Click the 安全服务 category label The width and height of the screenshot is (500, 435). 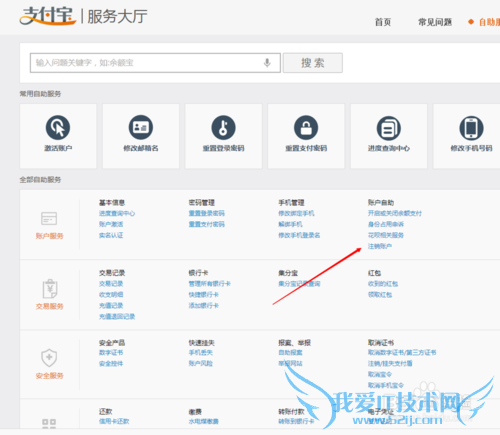(49, 376)
